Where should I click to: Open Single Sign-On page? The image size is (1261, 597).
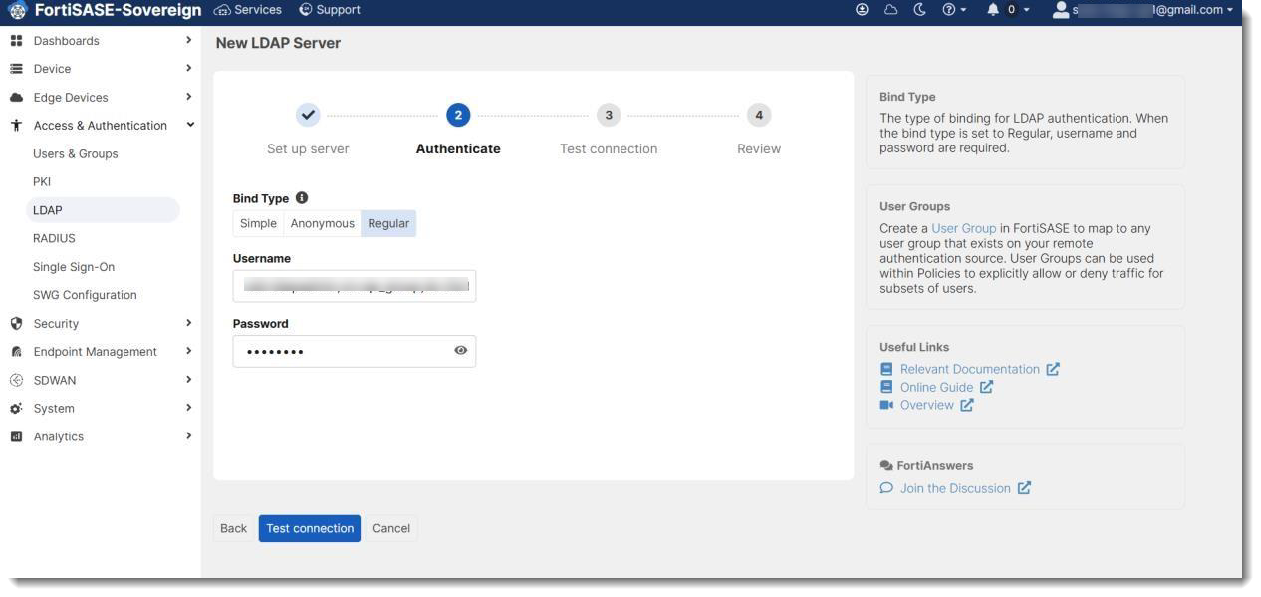click(74, 267)
